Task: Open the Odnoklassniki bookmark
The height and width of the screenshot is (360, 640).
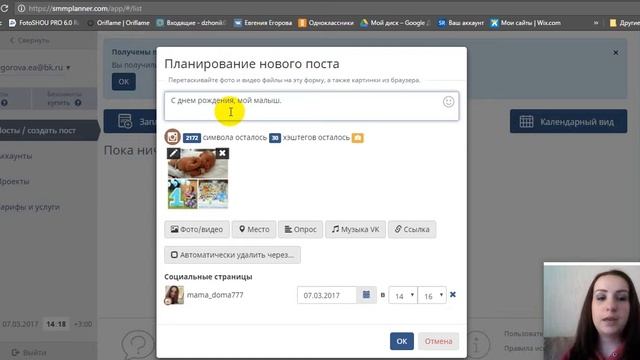Action: [x=326, y=23]
